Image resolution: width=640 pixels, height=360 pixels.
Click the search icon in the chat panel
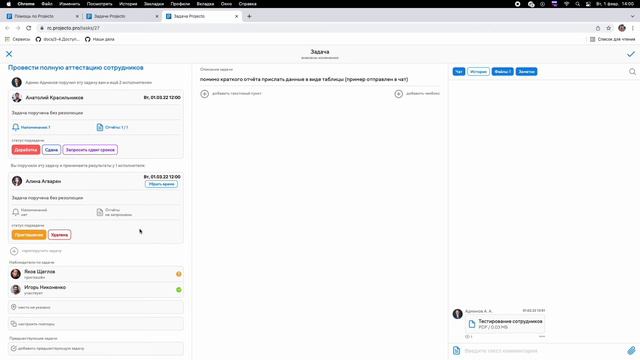coord(632,72)
